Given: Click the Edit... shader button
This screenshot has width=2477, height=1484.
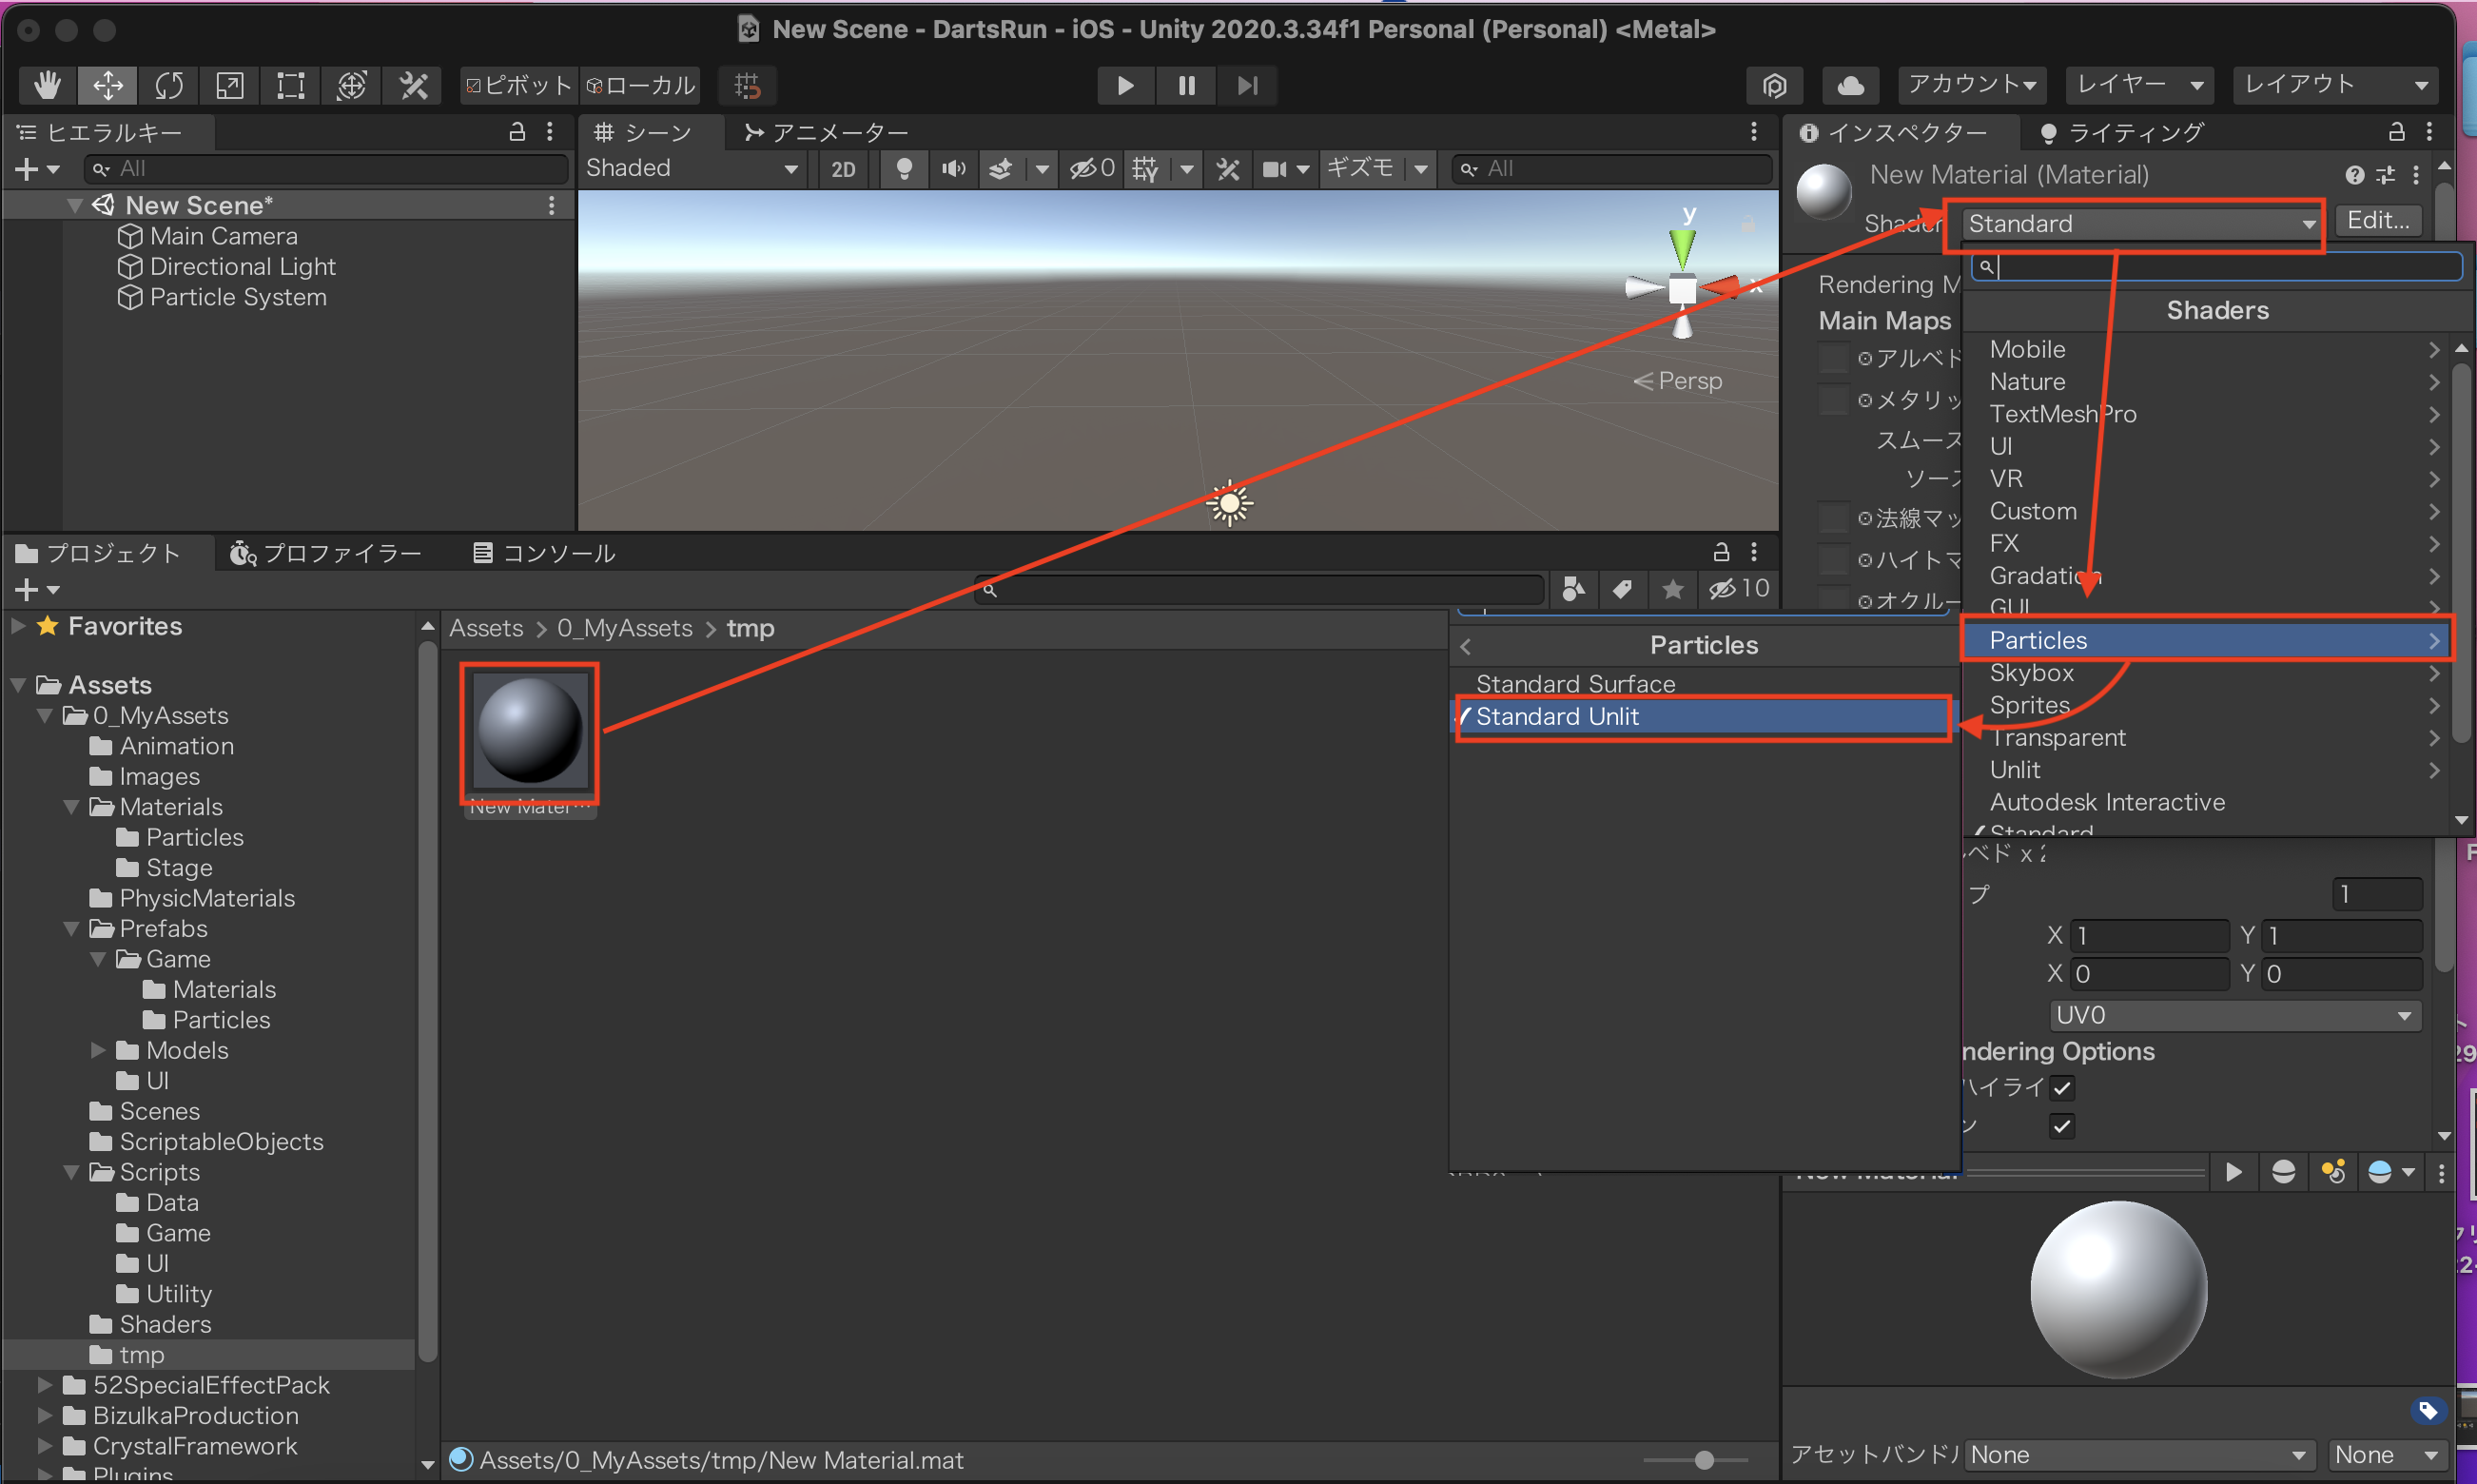Looking at the screenshot, I should (2377, 220).
